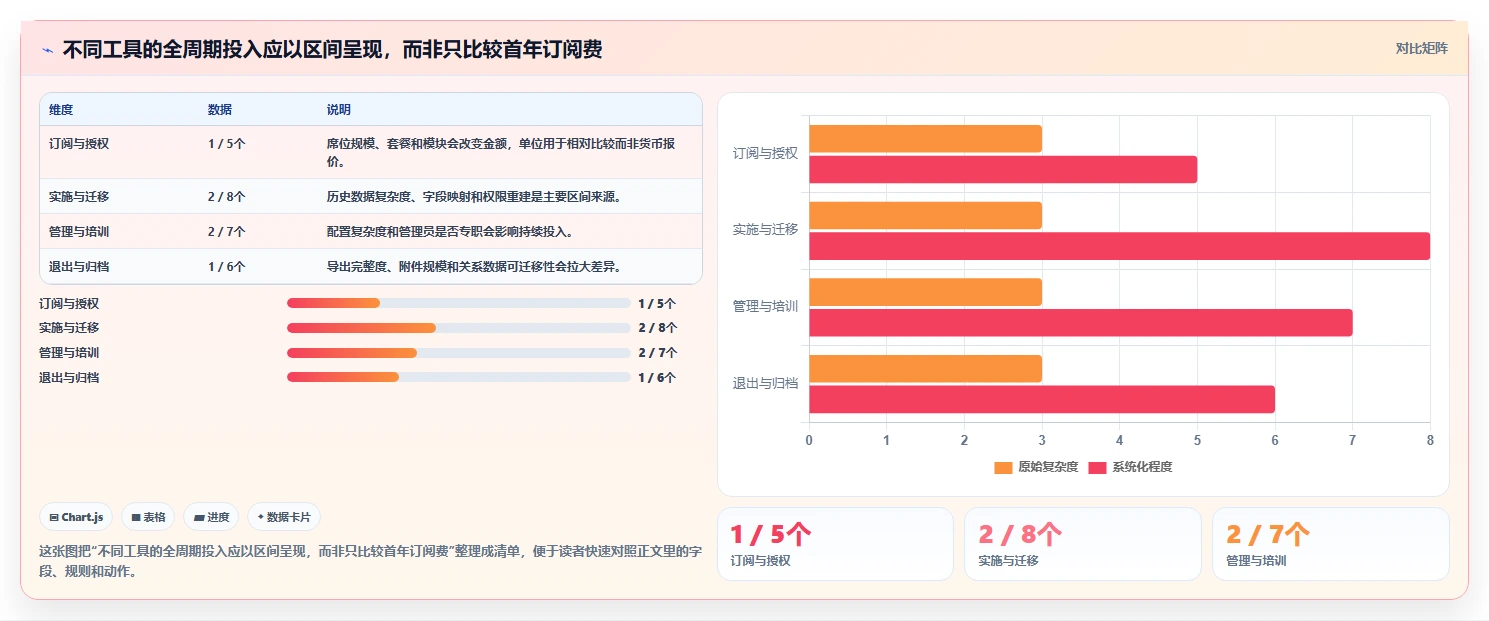Click the table value 2 / 7个
The width and height of the screenshot is (1489, 621).
pyautogui.click(x=227, y=232)
